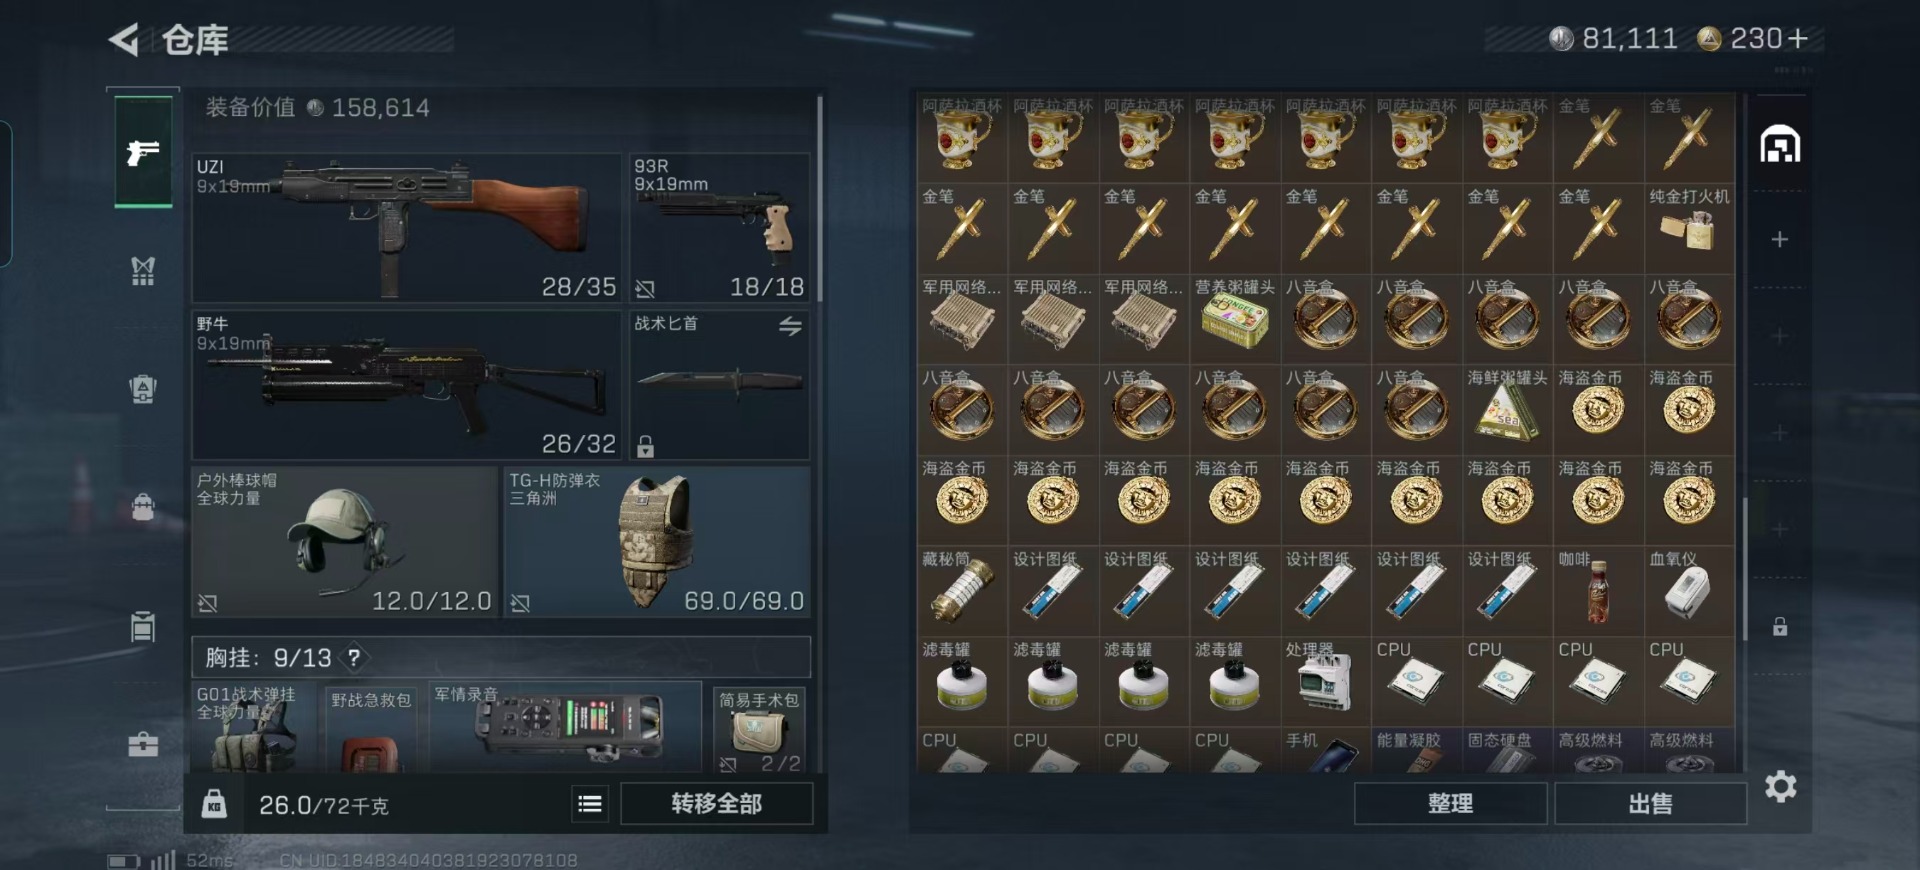Open the weapons tab with pistol icon
This screenshot has height=870, width=1920.
point(143,152)
